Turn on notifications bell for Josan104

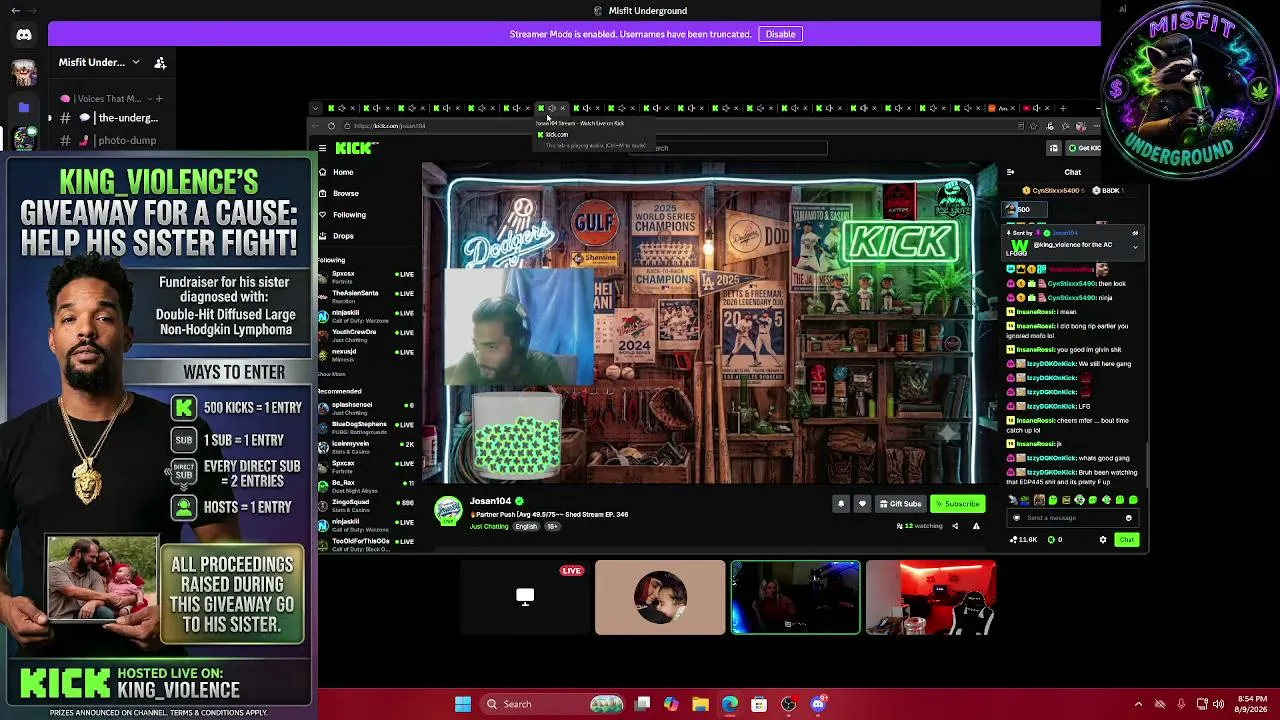(841, 504)
